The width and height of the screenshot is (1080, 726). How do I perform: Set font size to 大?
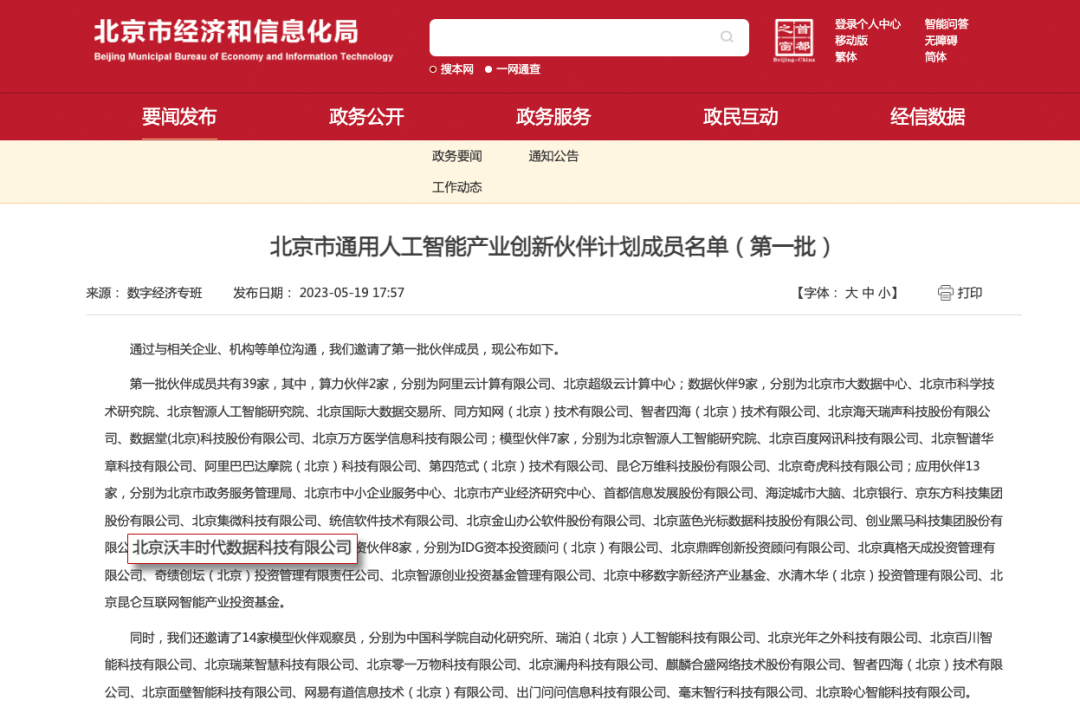coord(851,293)
